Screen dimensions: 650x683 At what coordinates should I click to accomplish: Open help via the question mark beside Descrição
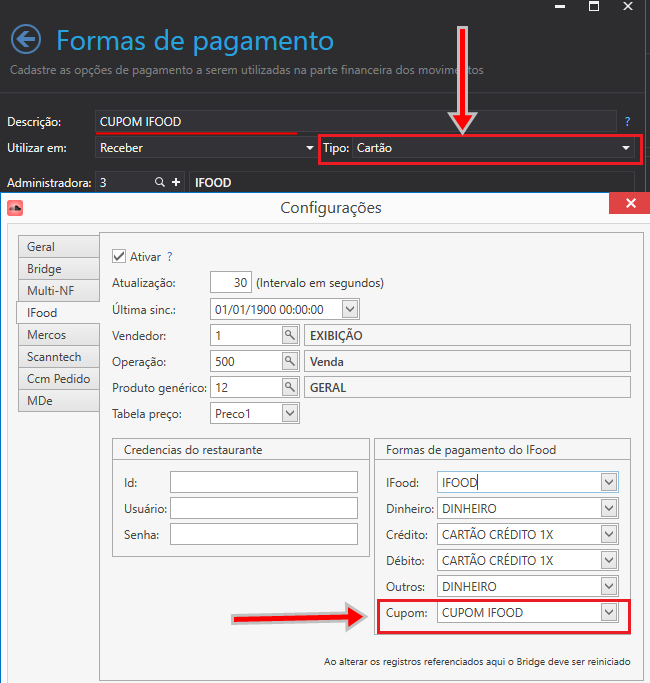[627, 122]
